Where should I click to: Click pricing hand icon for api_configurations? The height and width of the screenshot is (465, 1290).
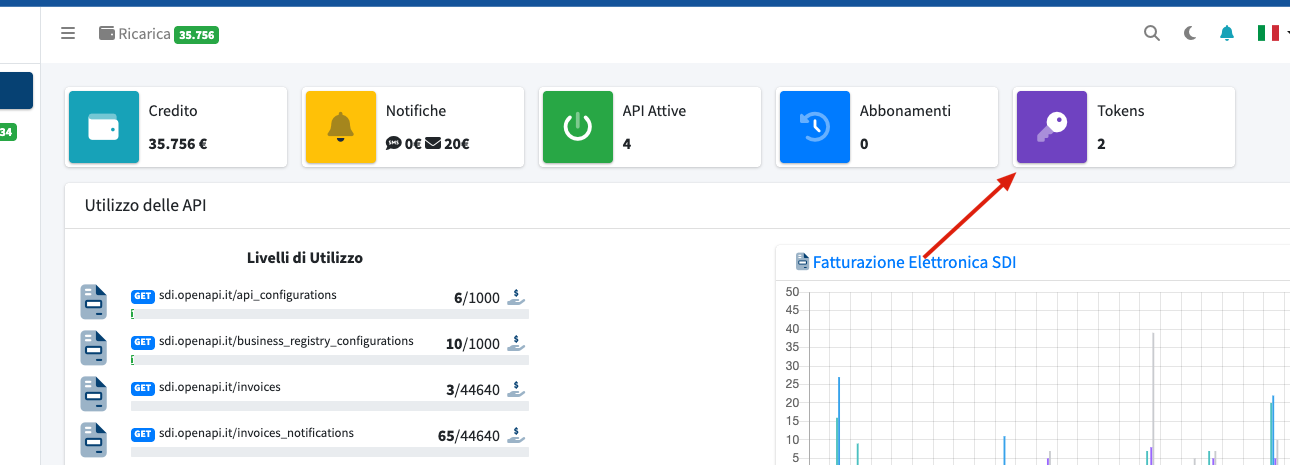tap(516, 297)
